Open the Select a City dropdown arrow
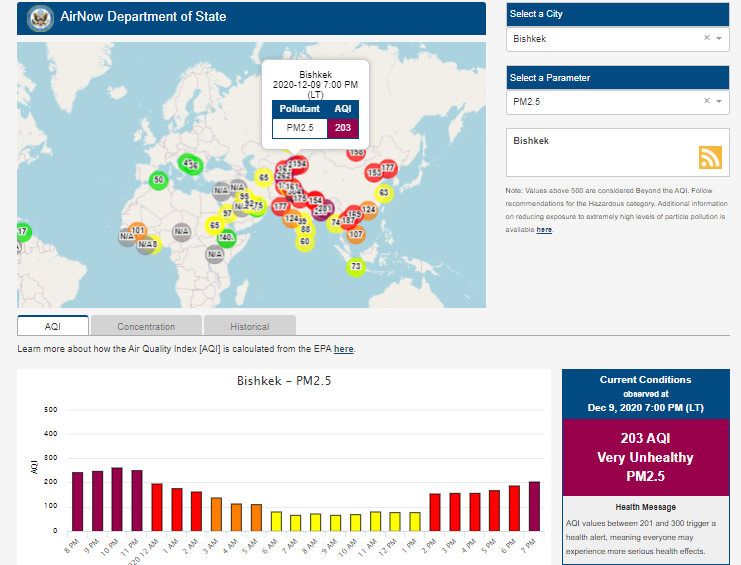 (718, 38)
